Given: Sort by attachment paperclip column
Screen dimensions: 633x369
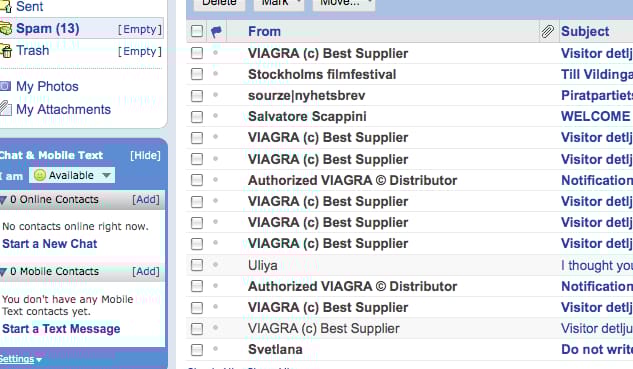Looking at the screenshot, I should [x=547, y=31].
